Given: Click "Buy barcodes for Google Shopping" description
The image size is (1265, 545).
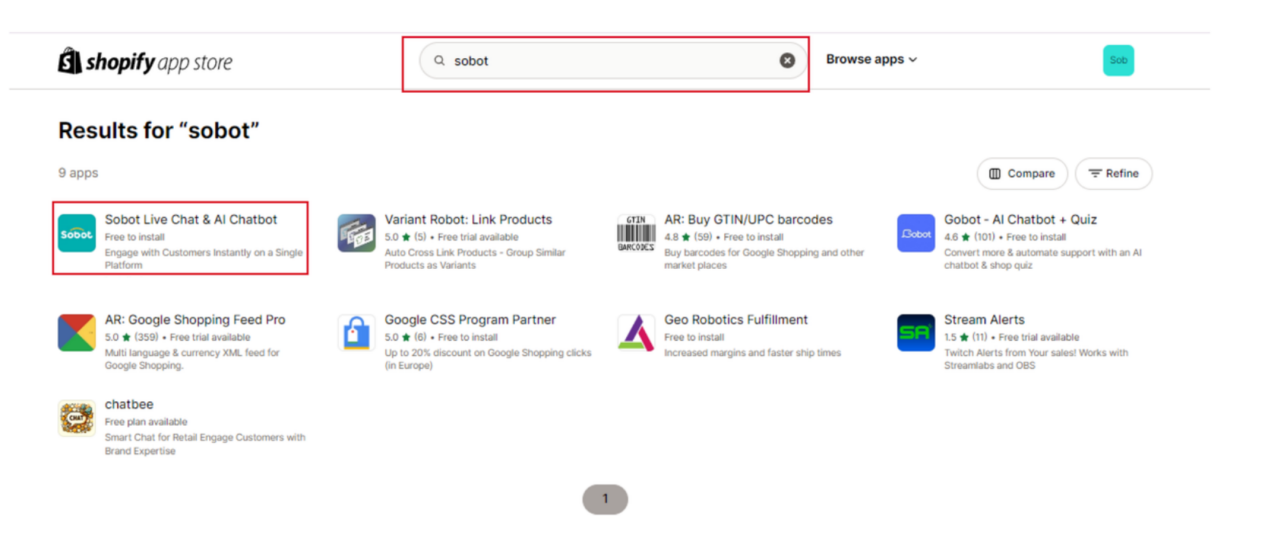Looking at the screenshot, I should (764, 259).
